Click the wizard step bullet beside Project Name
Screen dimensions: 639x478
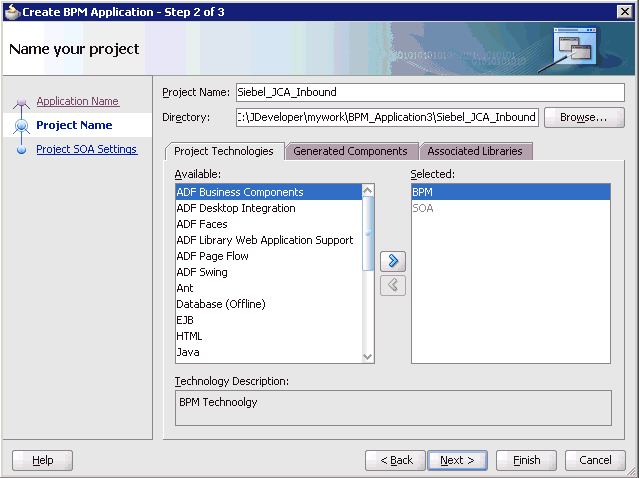coord(22,126)
